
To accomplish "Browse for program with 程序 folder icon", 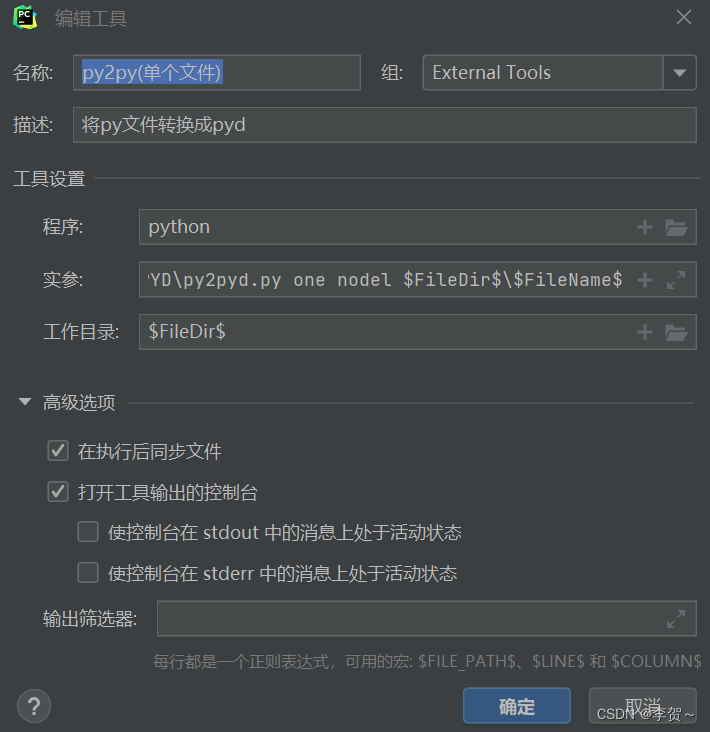I will point(676,227).
